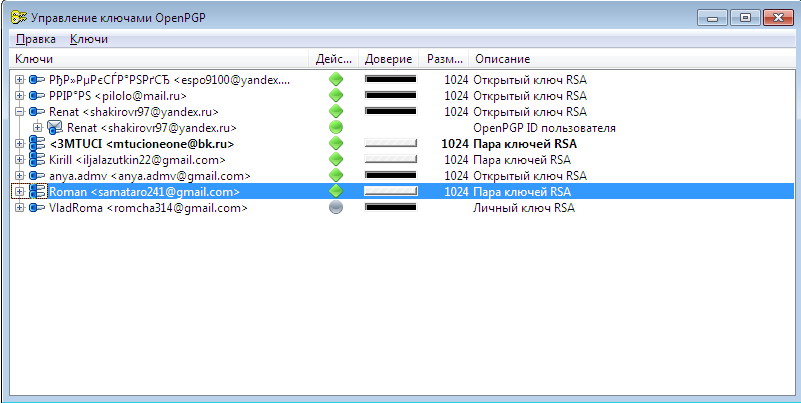Select key named pilolo@mail.ru
This screenshot has width=801, height=403.
(118, 96)
